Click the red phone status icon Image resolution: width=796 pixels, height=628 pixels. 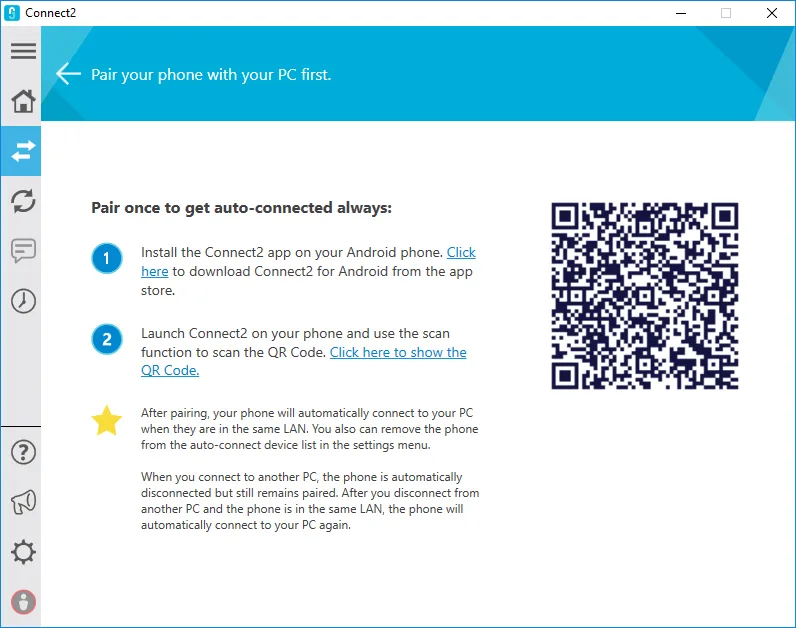23,602
